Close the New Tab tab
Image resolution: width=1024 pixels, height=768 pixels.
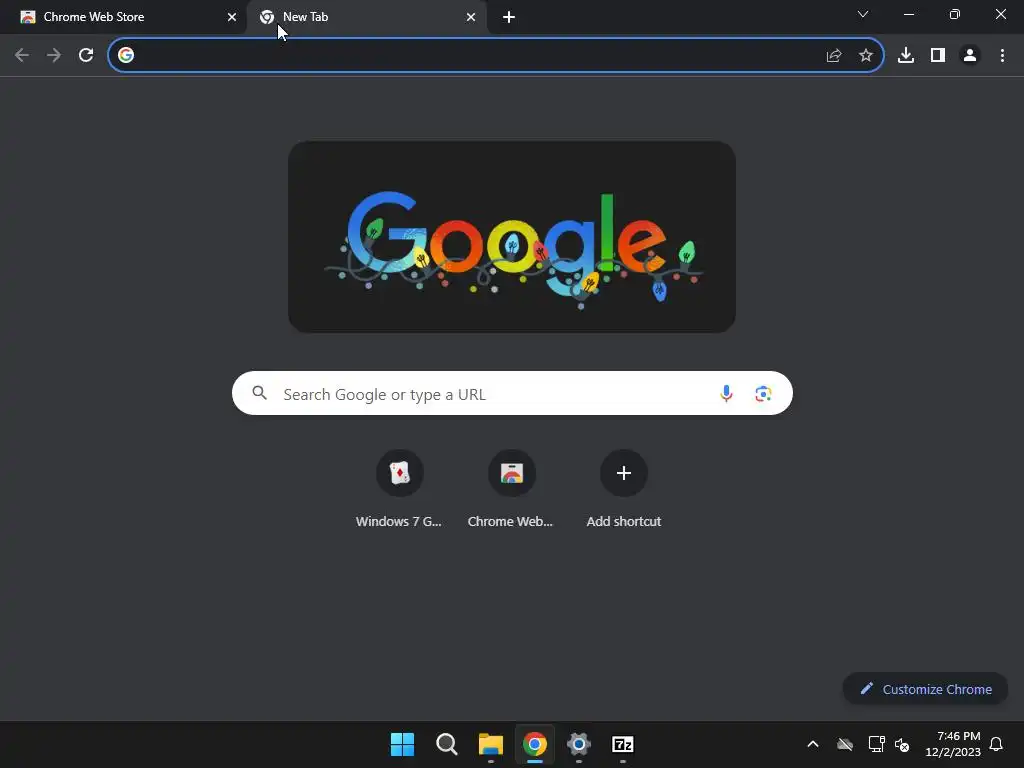471,18
